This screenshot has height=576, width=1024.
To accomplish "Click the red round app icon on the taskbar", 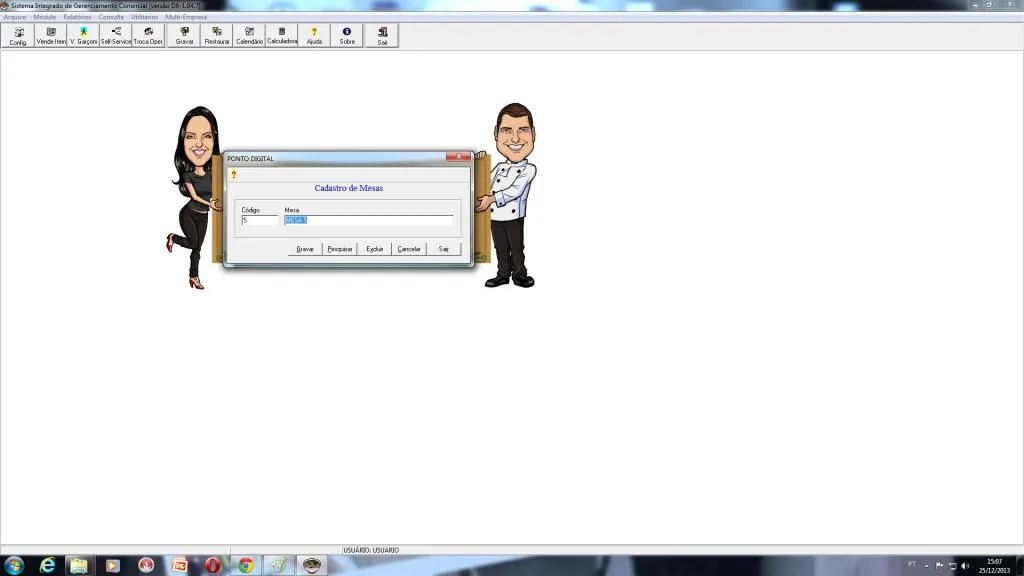I will 146,566.
